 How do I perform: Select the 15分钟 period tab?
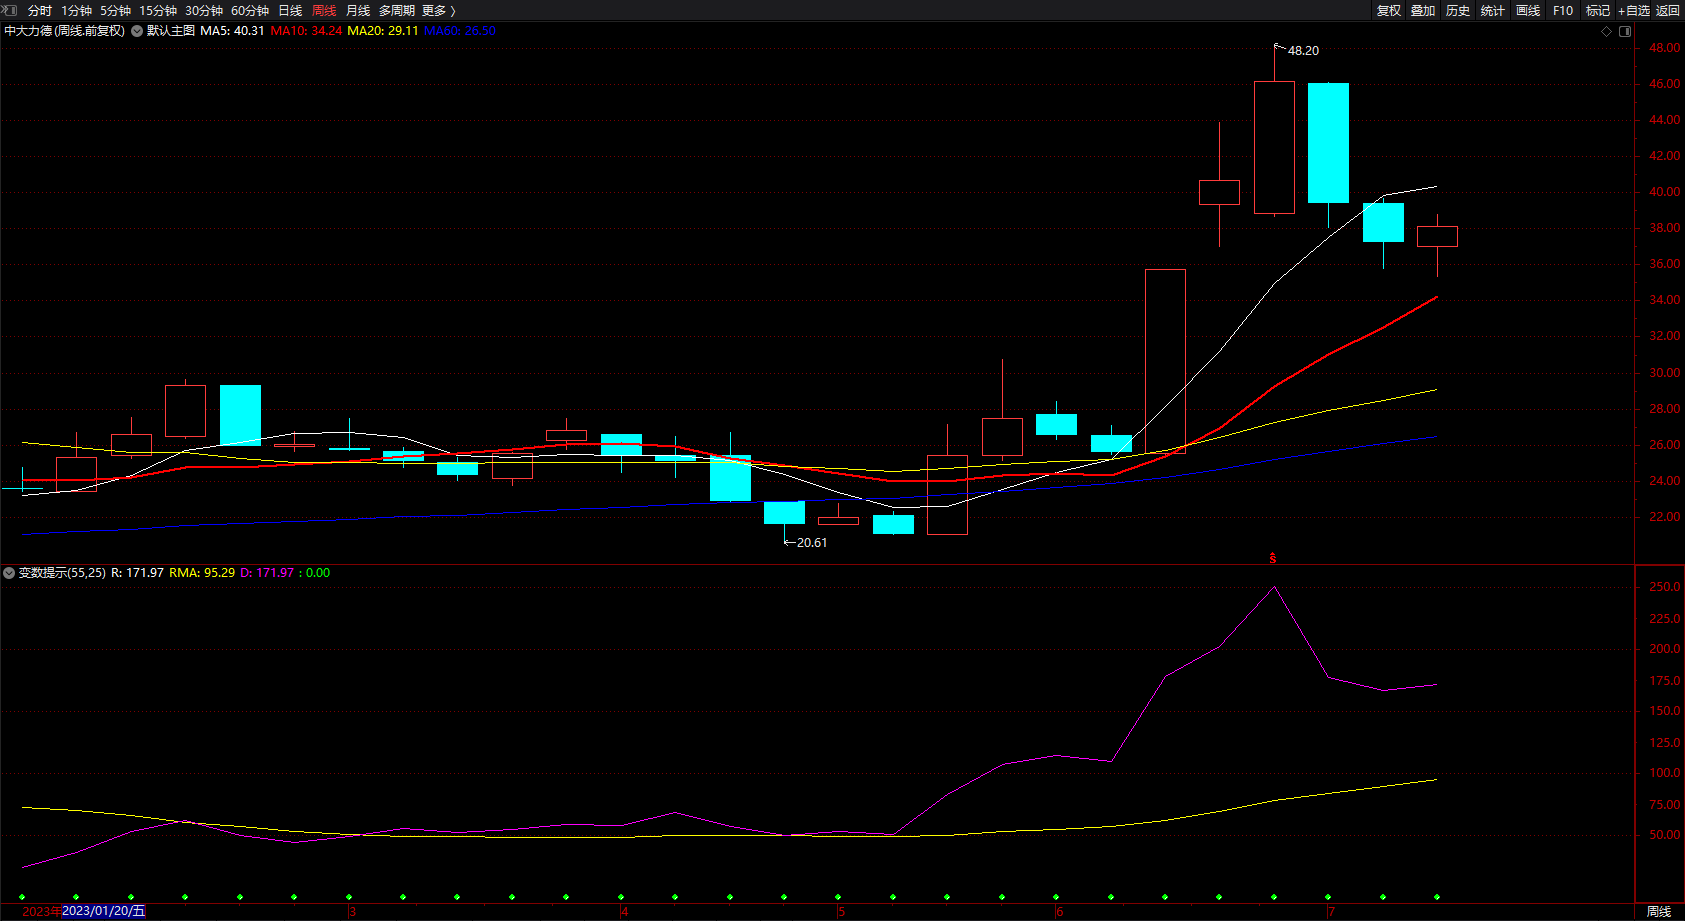point(158,10)
